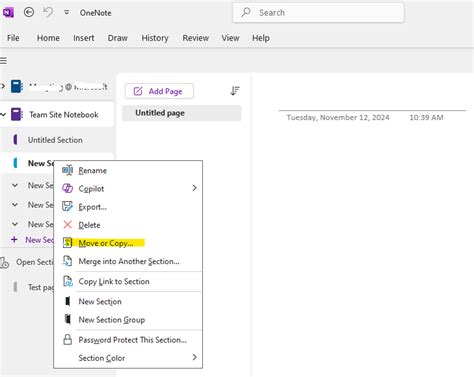Click the blue notebook icon
This screenshot has width=474, height=377.
coord(17,86)
